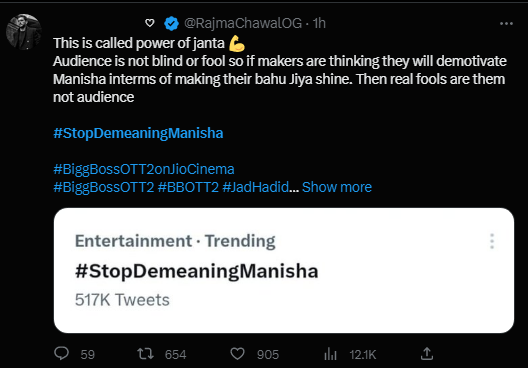The height and width of the screenshot is (368, 528).
Task: Open the #BiggBossOTT2 hashtag
Action: click(x=104, y=187)
